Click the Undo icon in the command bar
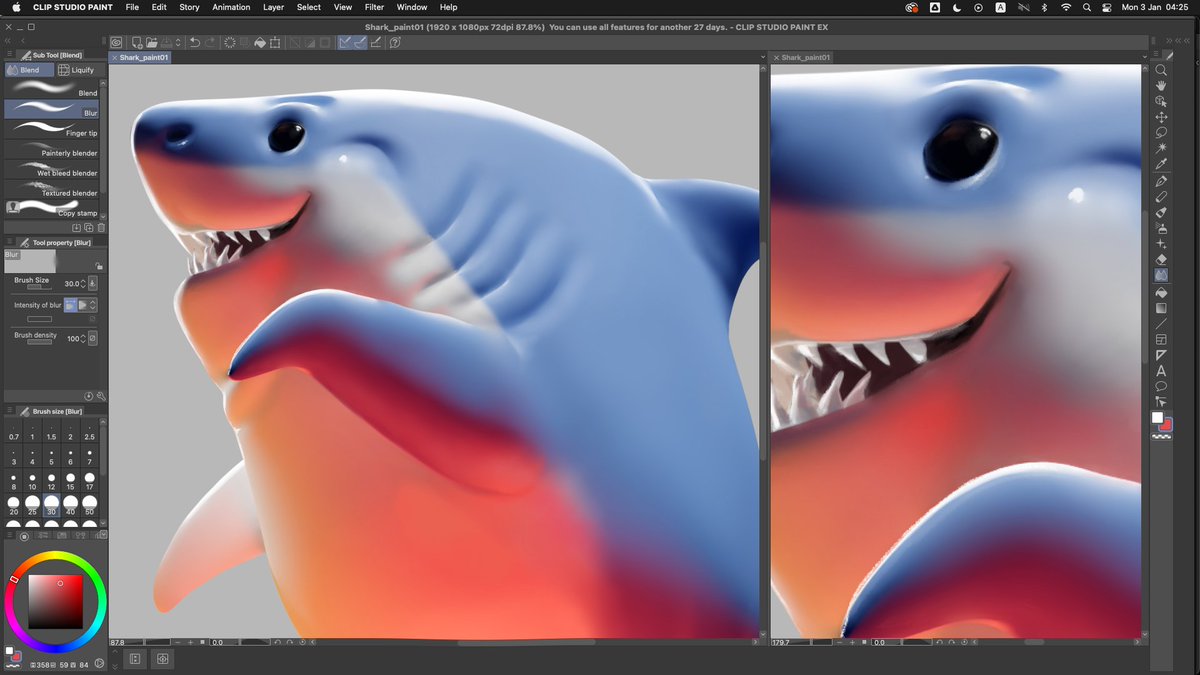The image size is (1200, 675). (195, 42)
